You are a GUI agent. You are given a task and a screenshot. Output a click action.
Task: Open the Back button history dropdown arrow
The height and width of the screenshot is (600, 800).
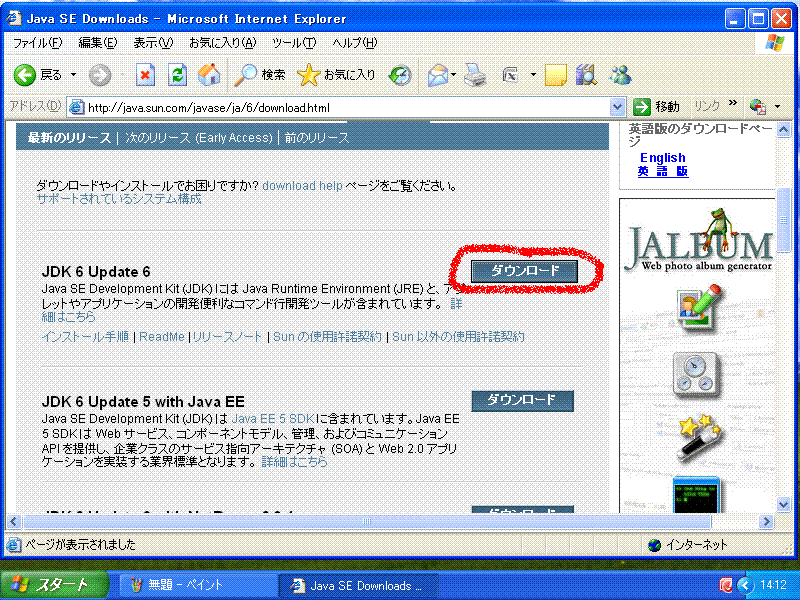click(x=73, y=75)
